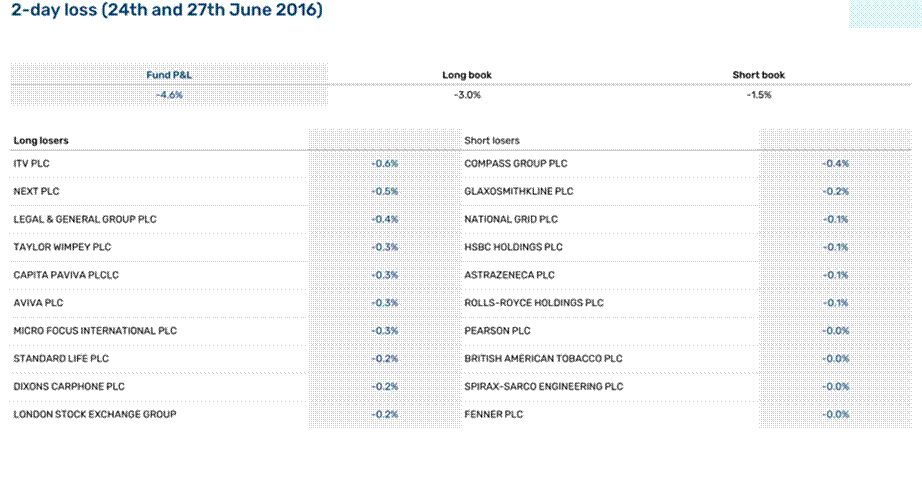Image resolution: width=922 pixels, height=498 pixels.
Task: Click the 'FENNER PLC' row name
Action: click(x=493, y=414)
